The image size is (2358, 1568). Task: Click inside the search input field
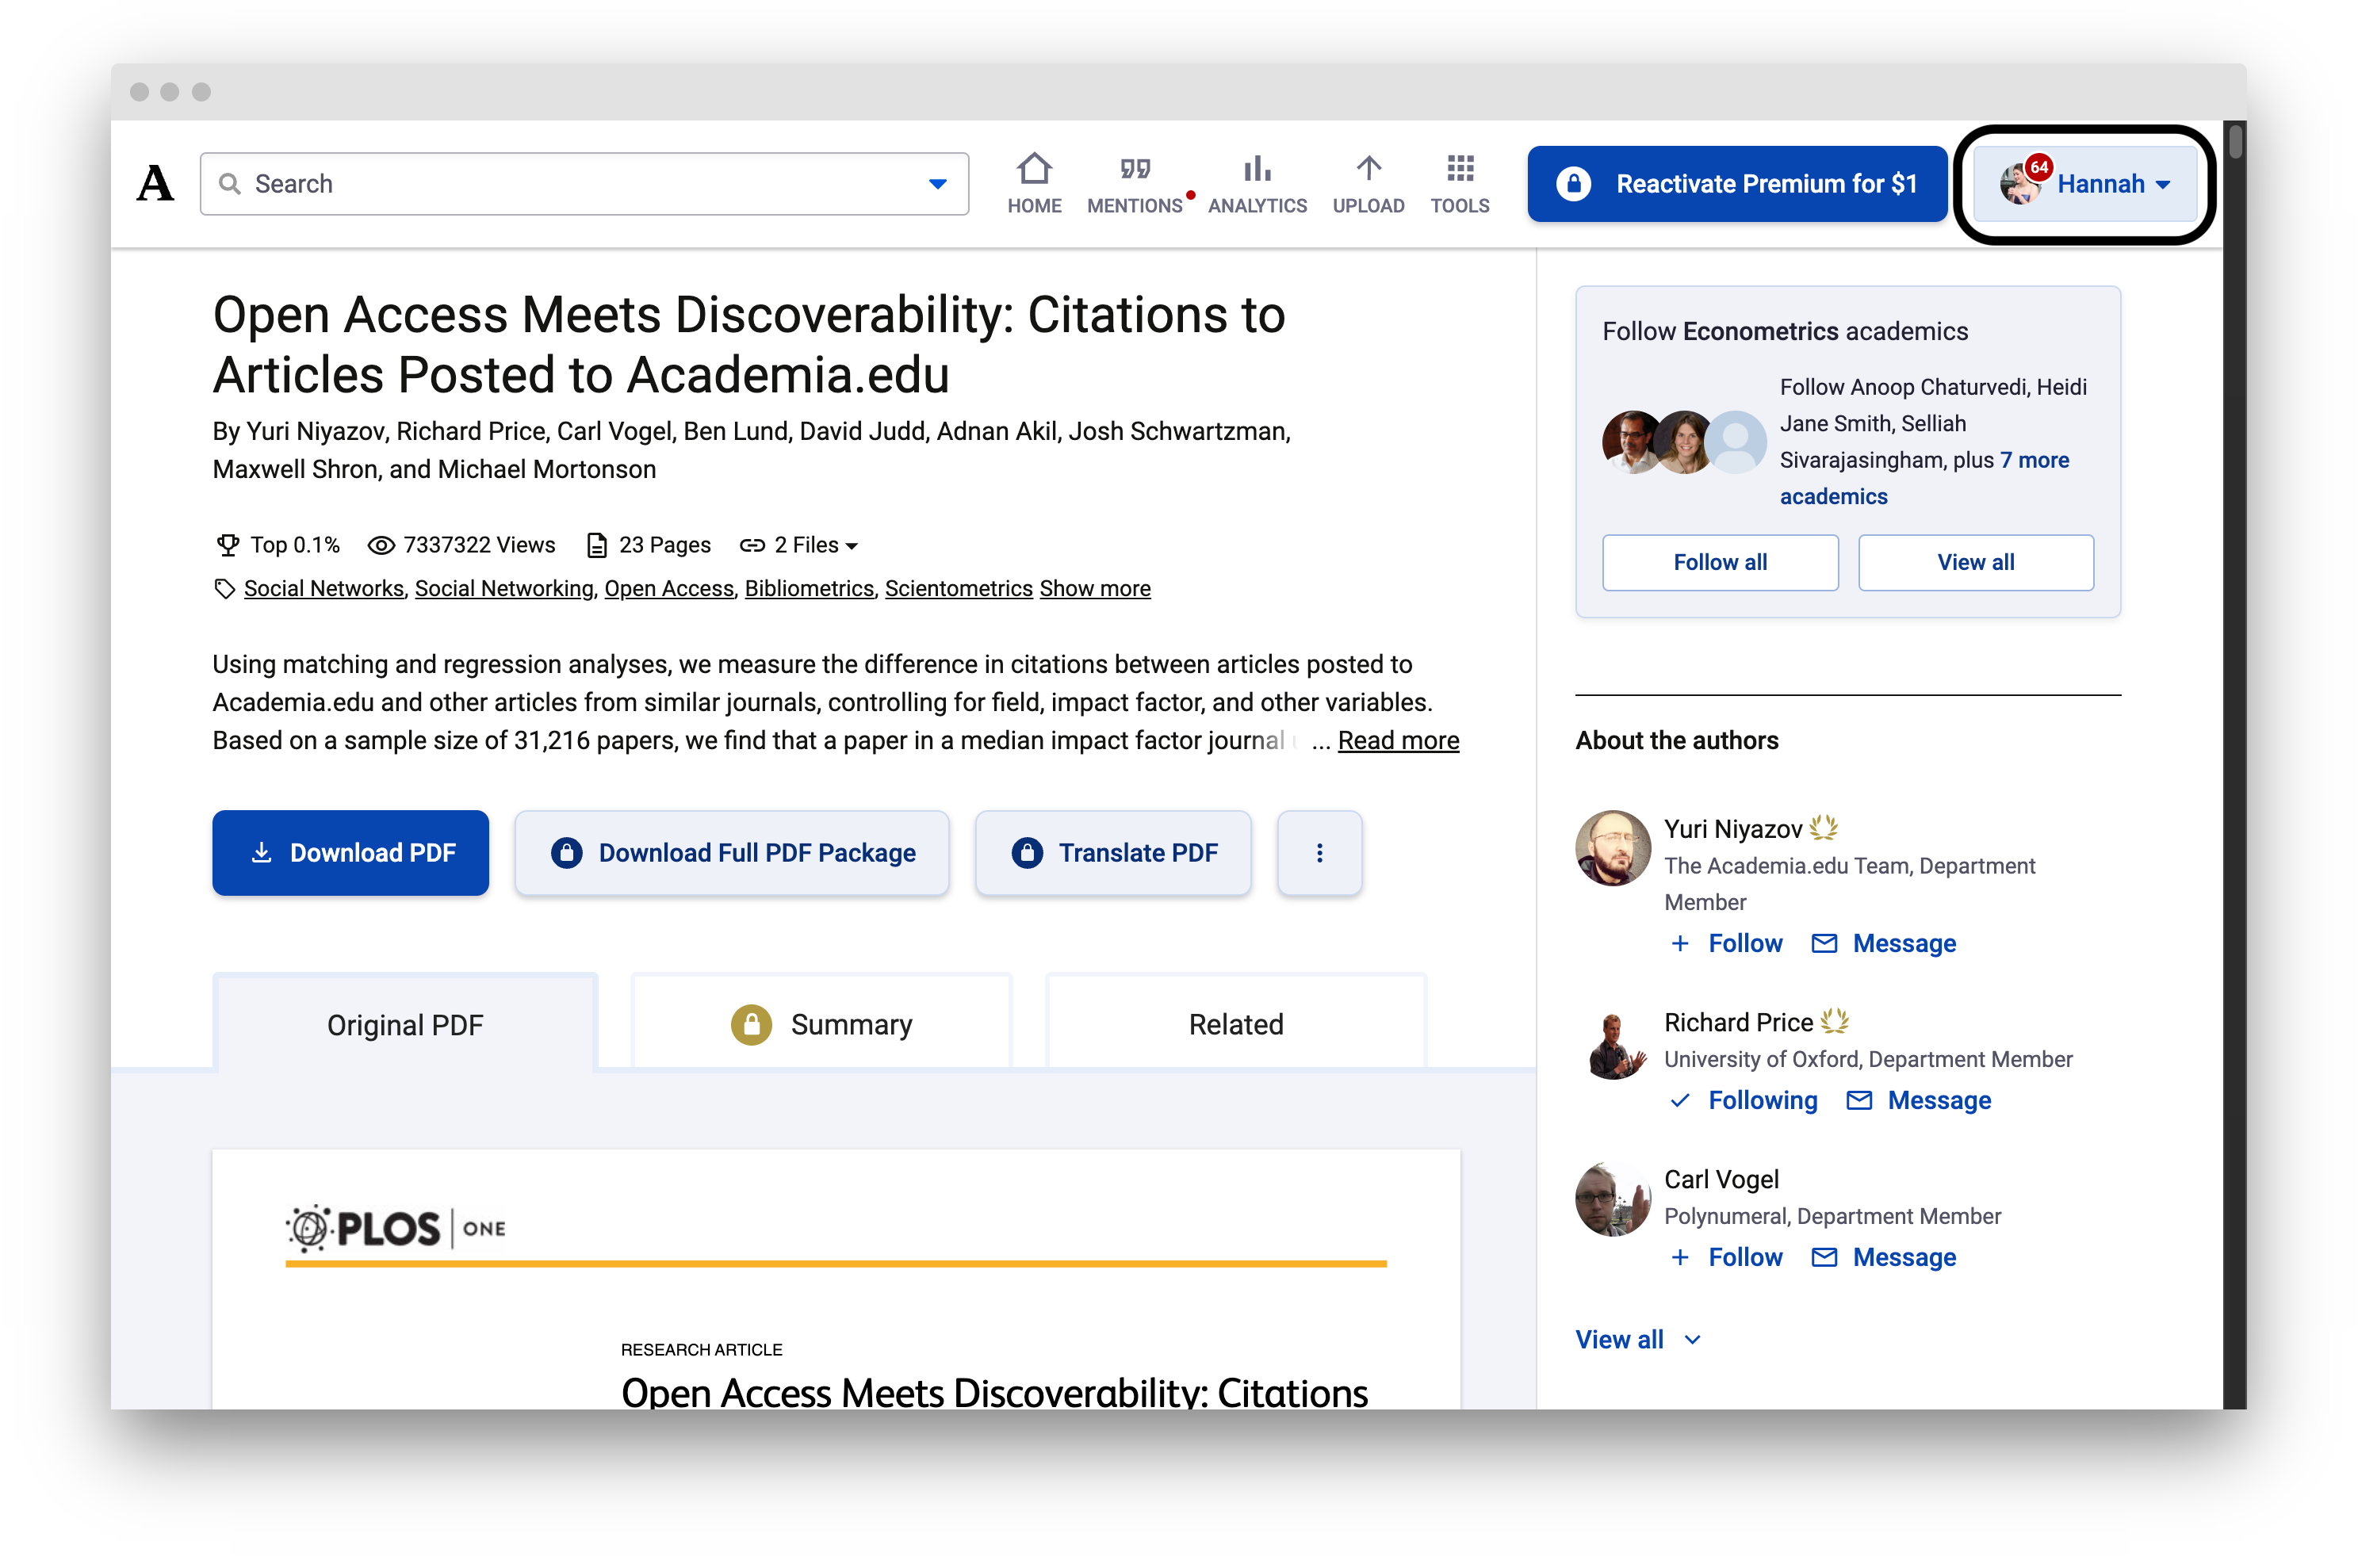pos(550,183)
